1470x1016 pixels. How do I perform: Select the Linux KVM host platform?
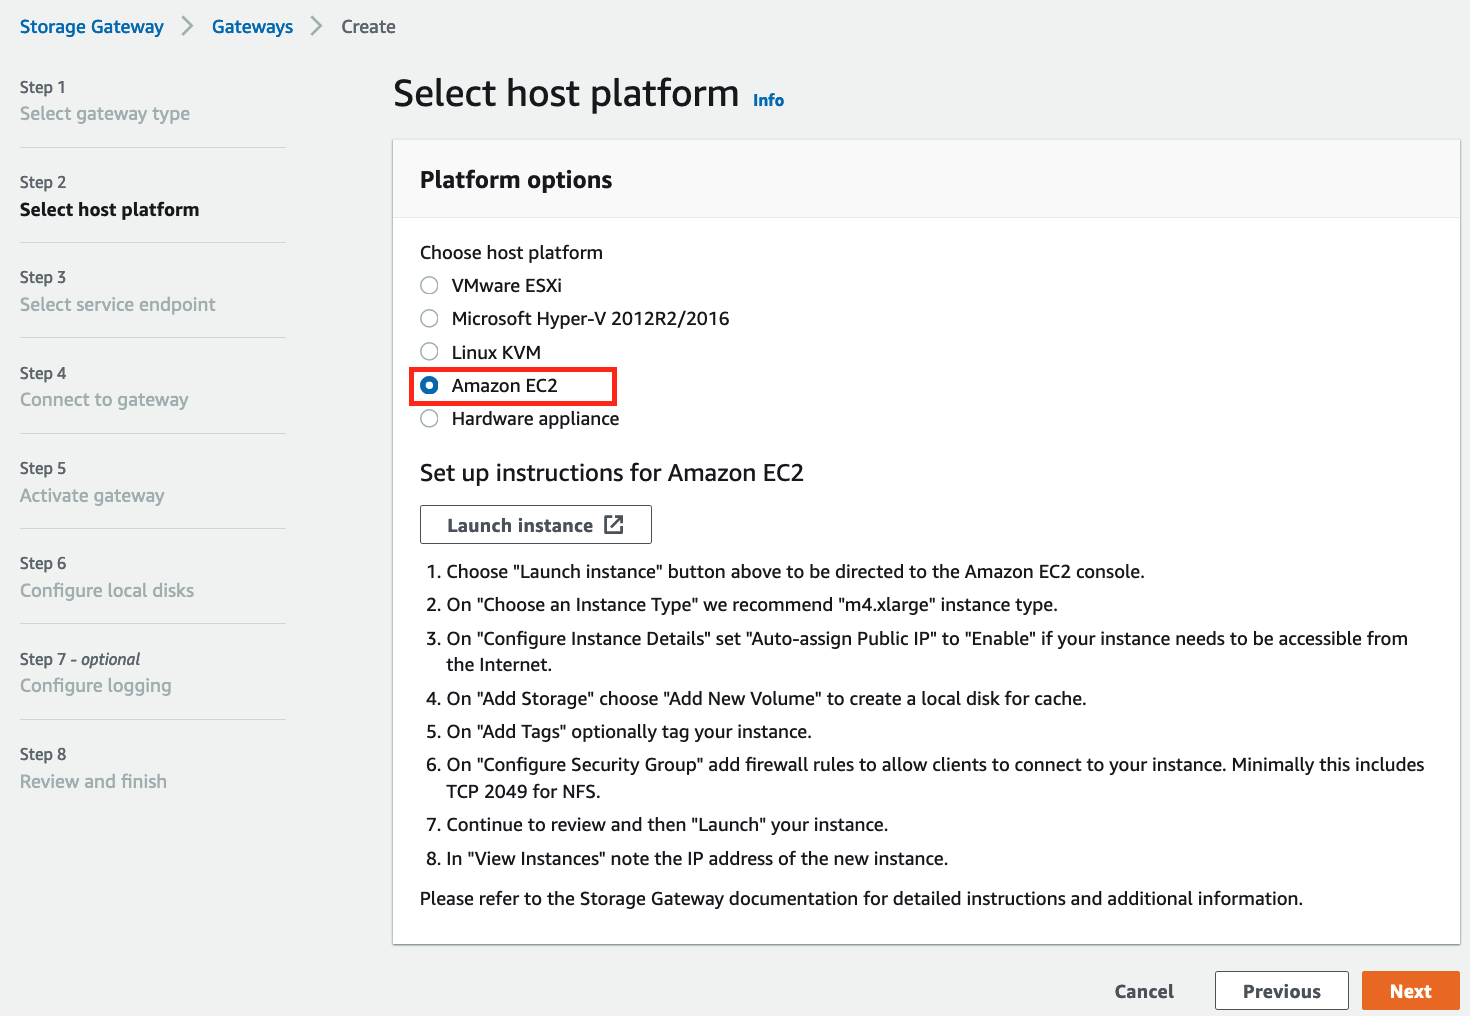coord(429,352)
